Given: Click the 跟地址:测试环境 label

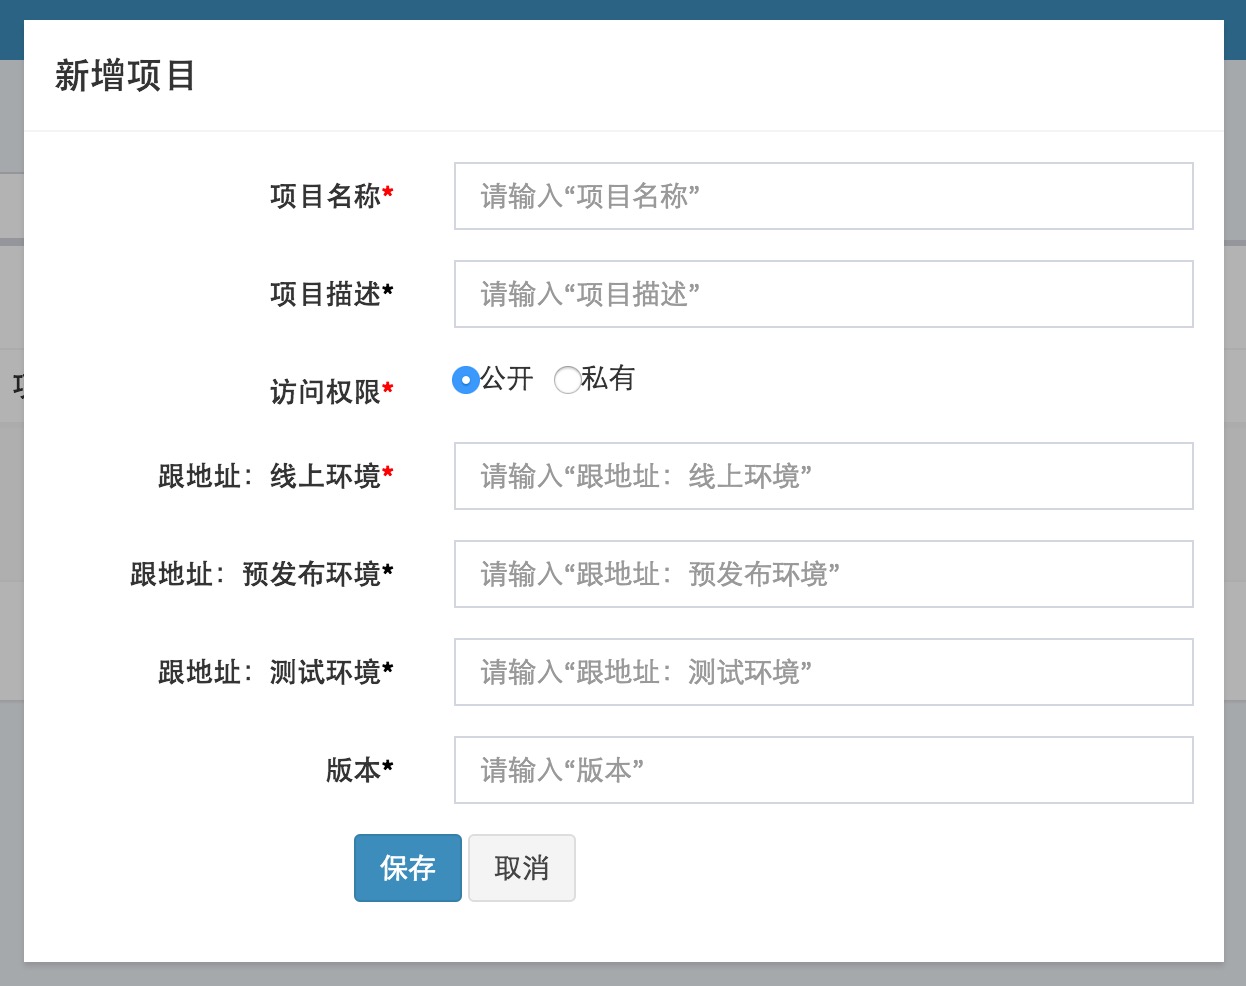Looking at the screenshot, I should coord(270,672).
